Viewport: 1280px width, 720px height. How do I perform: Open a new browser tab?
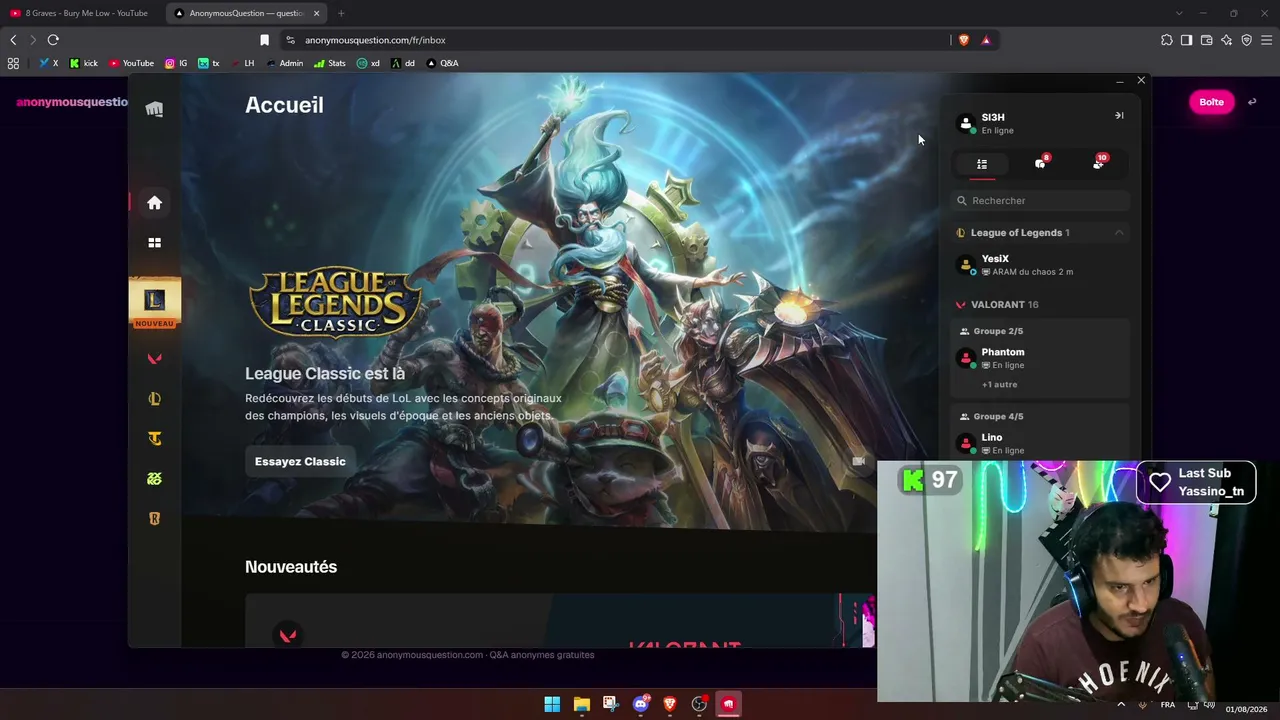341,13
